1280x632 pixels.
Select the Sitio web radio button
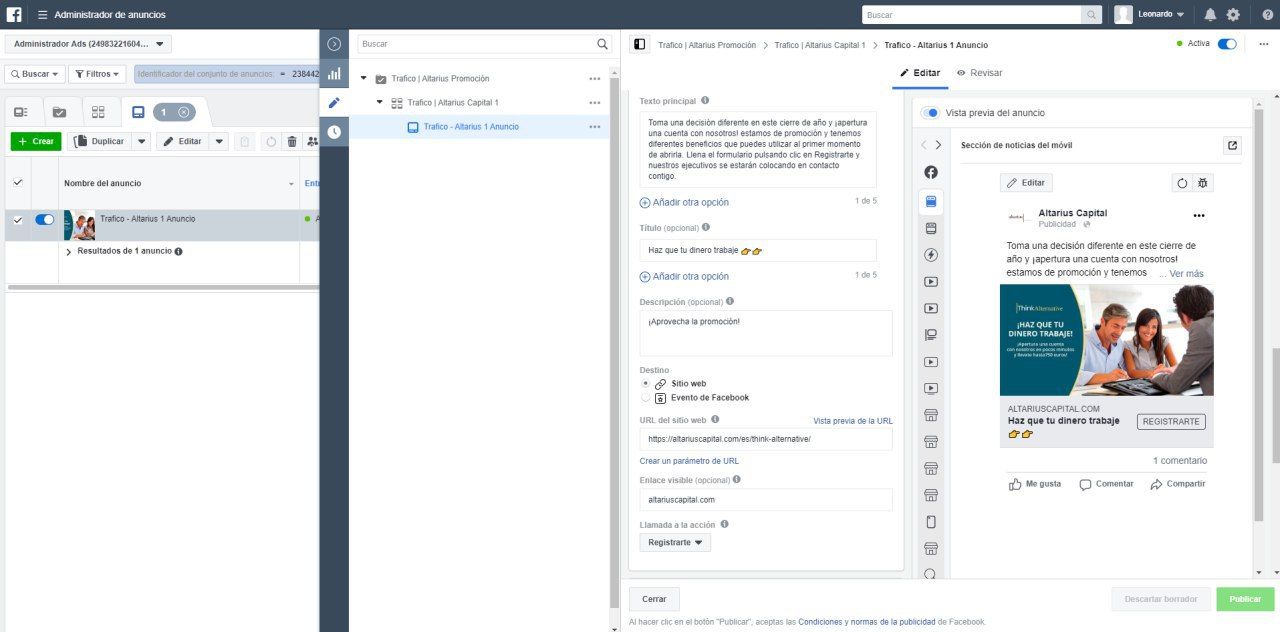[x=645, y=383]
